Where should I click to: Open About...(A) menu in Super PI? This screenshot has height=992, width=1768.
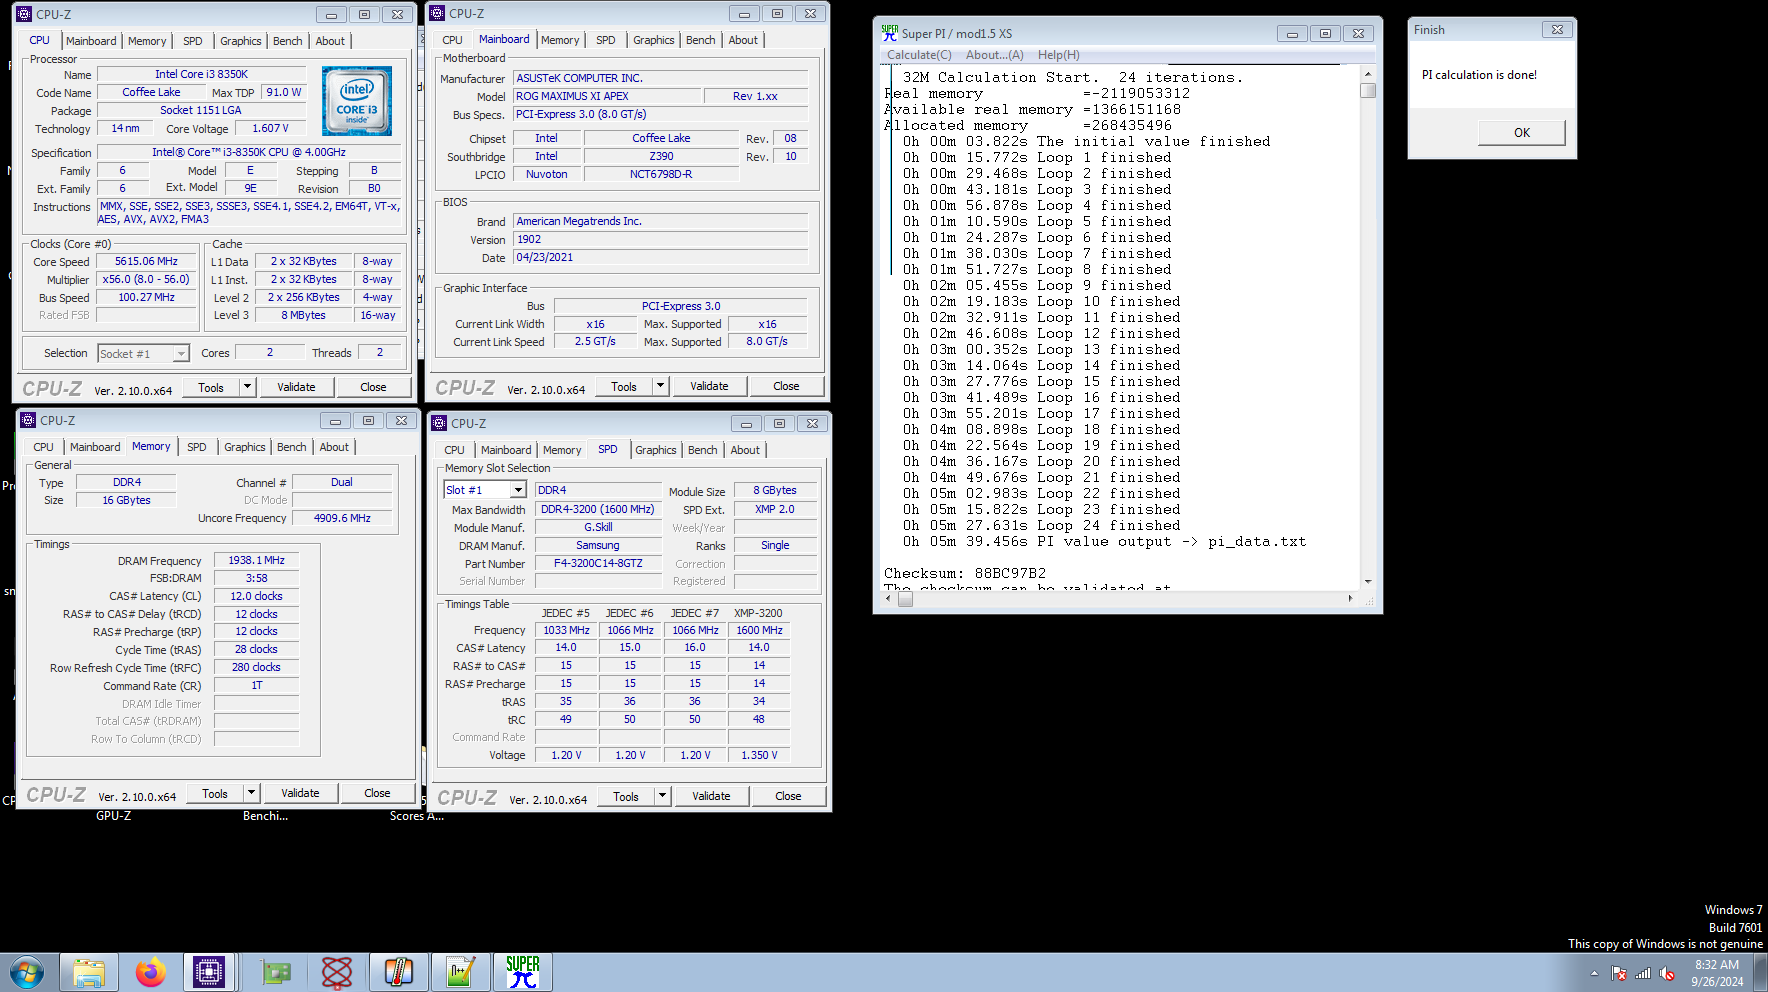[994, 55]
